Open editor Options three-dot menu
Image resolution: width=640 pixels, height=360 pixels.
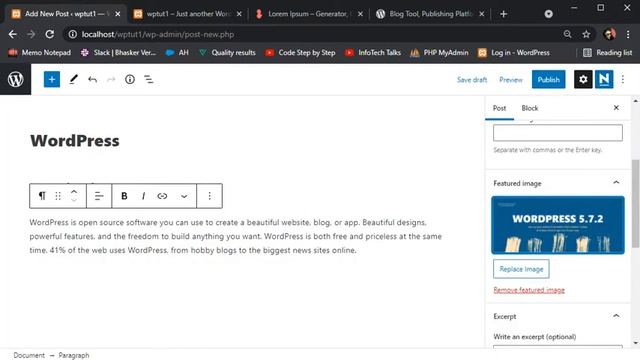[x=623, y=79]
